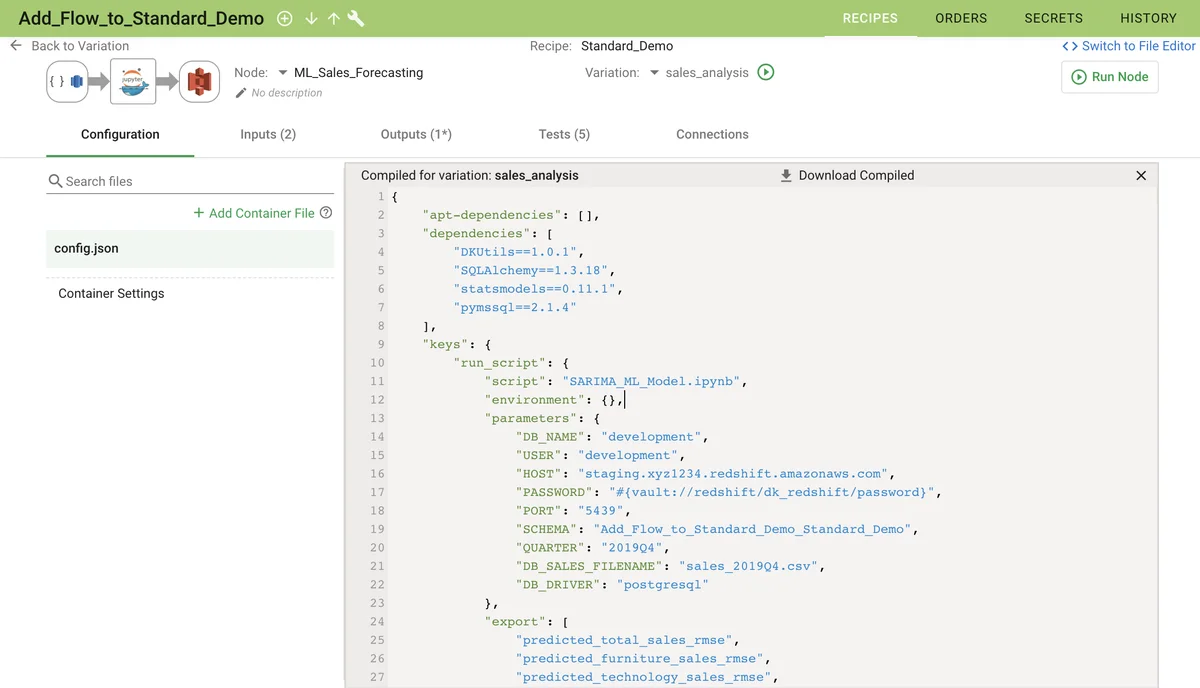Screen dimensions: 1200x688
Task: Switch to the Connections tab
Action: (711, 133)
